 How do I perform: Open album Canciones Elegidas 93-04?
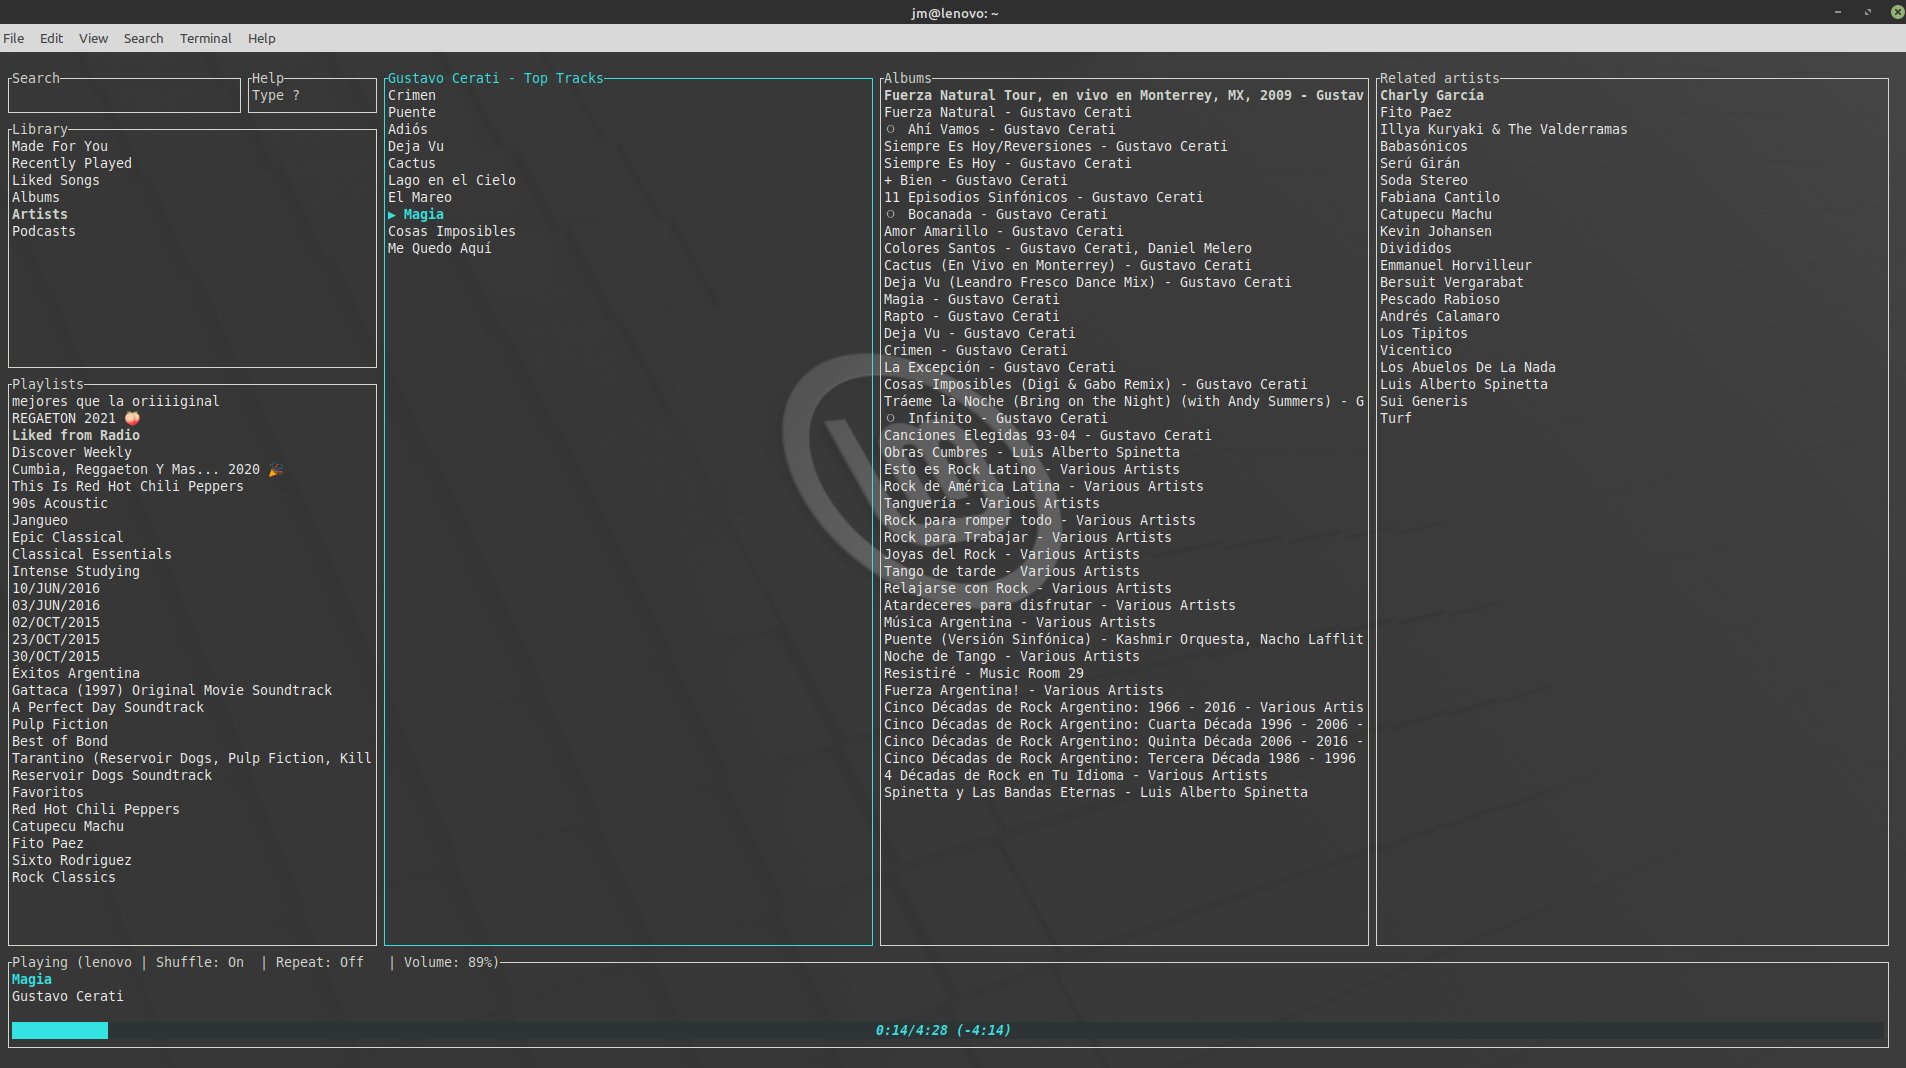click(x=1048, y=435)
